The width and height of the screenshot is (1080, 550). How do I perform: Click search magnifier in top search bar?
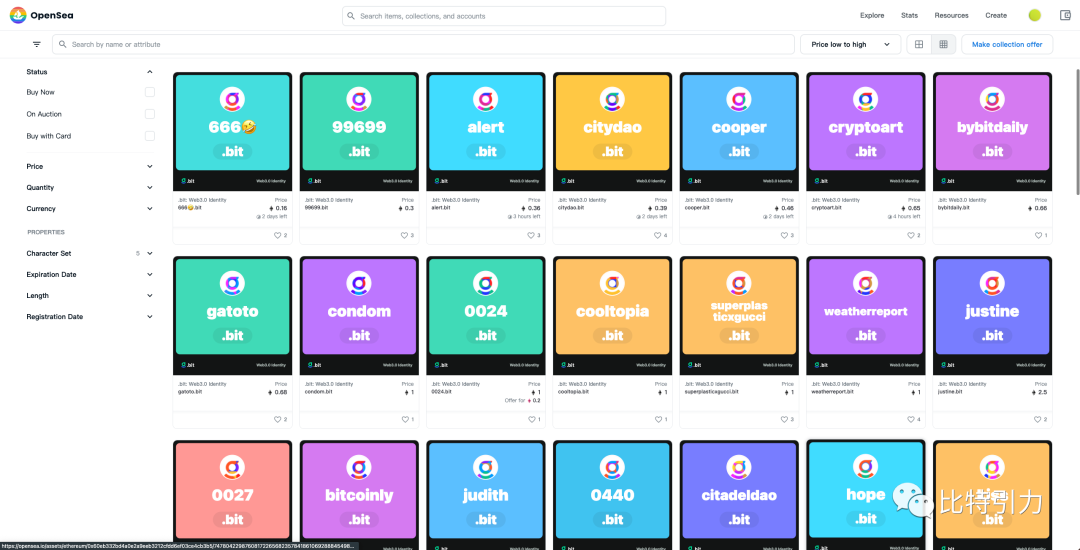[x=351, y=16]
